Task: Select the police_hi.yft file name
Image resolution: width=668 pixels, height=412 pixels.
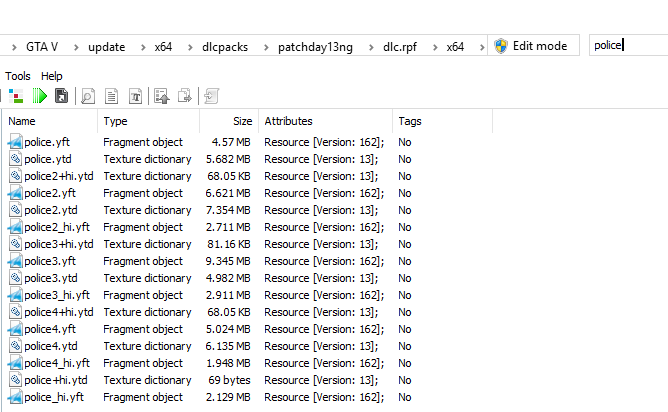Action: (54, 398)
